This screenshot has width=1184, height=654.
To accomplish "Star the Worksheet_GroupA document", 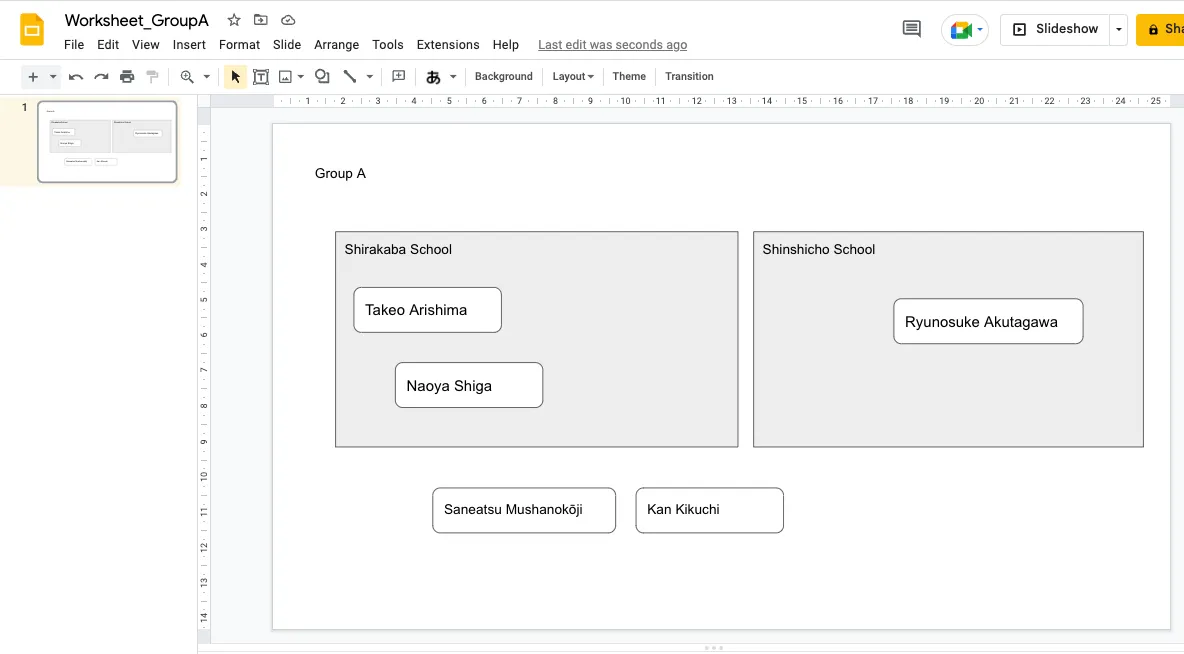I will pos(234,20).
